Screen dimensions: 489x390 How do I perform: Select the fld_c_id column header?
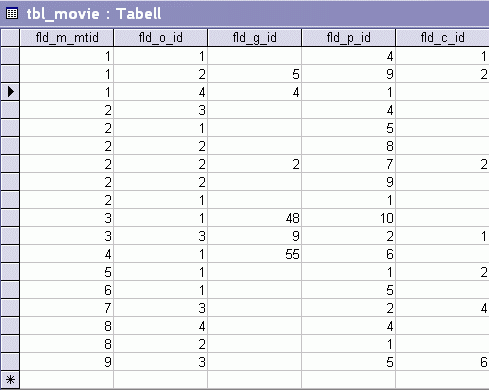pyautogui.click(x=442, y=38)
